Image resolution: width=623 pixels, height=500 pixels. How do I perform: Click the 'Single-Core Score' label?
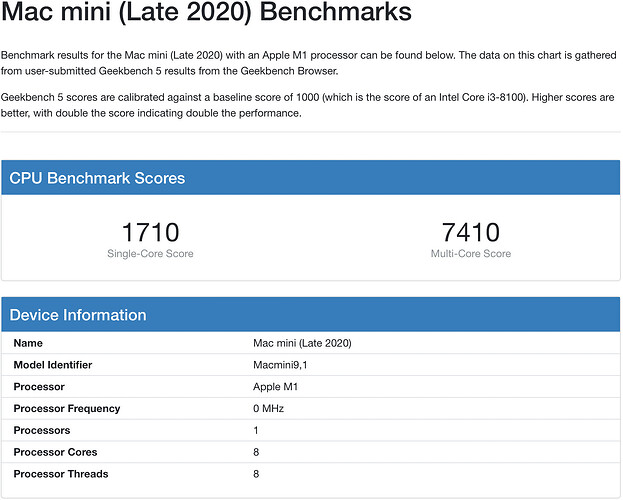click(x=150, y=254)
